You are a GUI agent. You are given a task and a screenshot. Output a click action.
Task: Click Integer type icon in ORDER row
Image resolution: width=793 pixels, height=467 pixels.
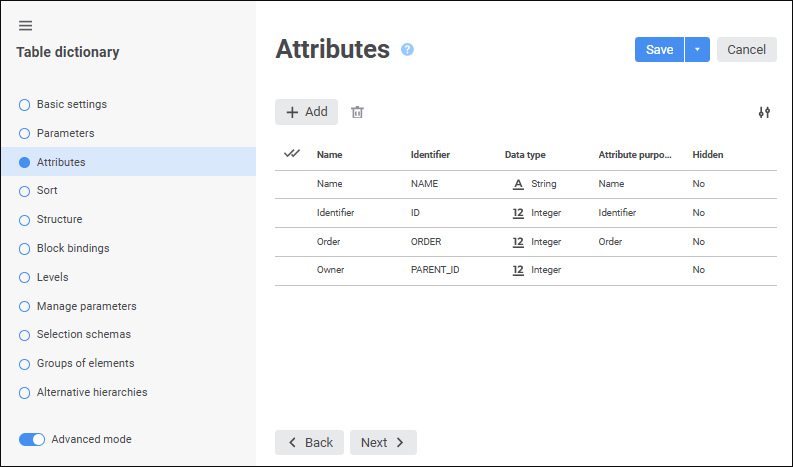tap(518, 242)
